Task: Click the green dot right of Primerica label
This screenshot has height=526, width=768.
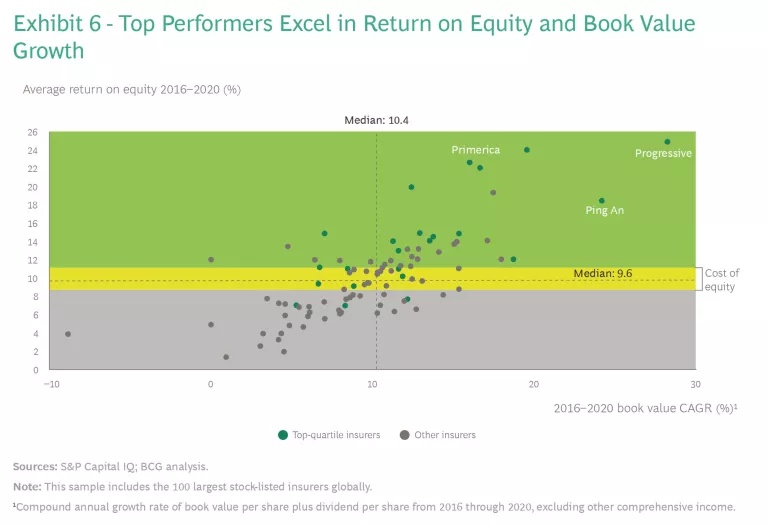Action: (527, 150)
